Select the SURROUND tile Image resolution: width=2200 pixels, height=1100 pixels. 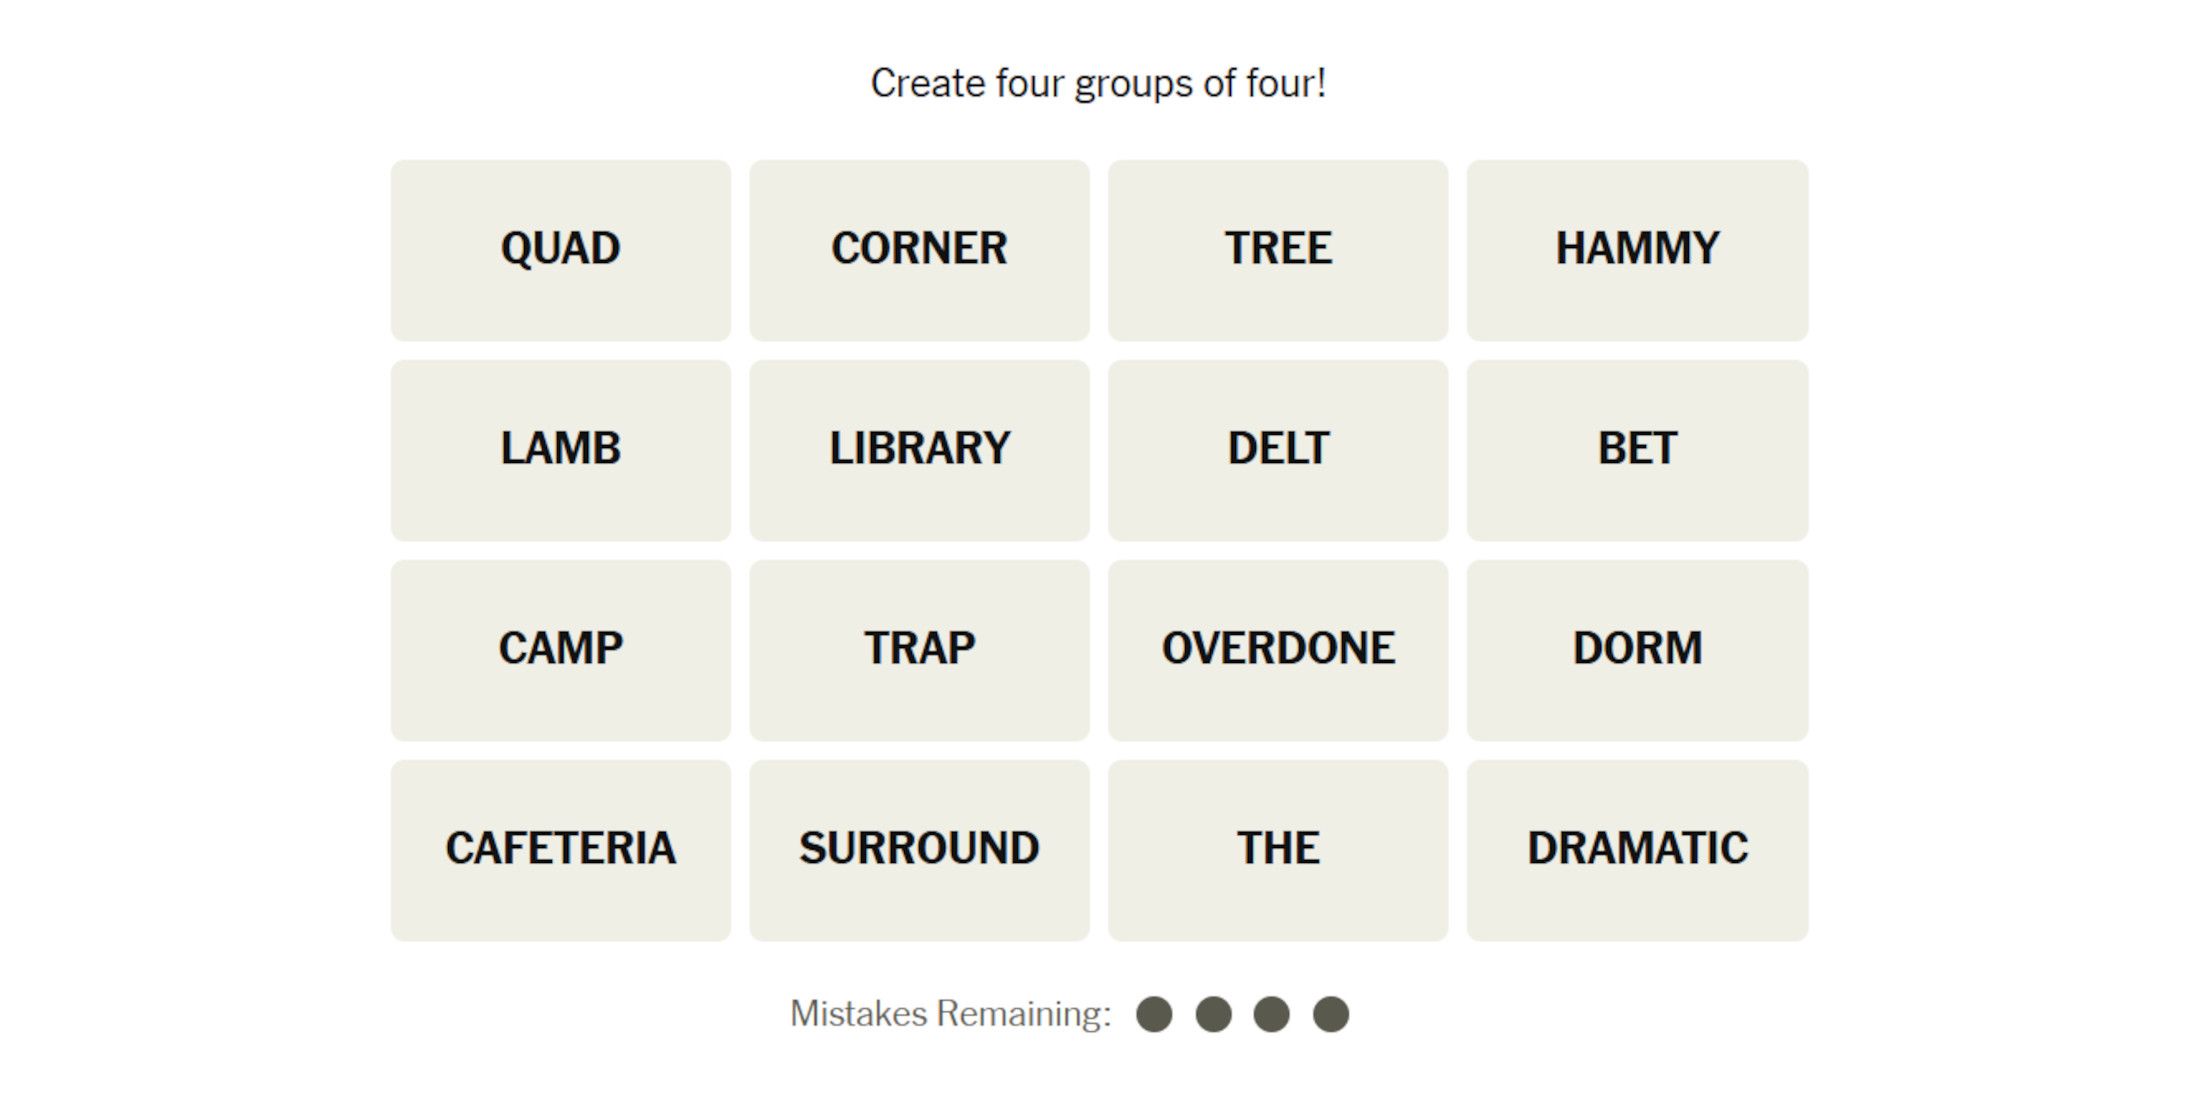point(919,850)
